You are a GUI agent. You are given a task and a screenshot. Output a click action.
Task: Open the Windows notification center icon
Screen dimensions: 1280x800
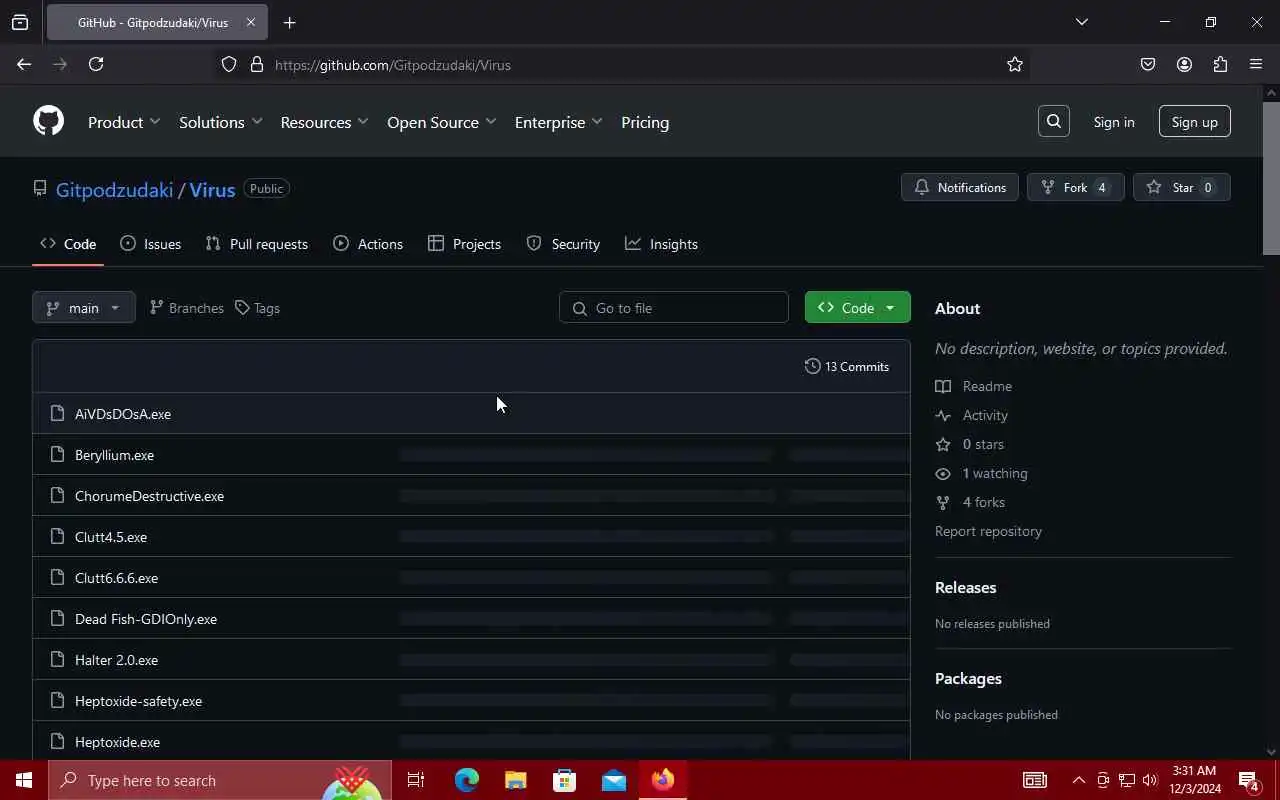1248,780
